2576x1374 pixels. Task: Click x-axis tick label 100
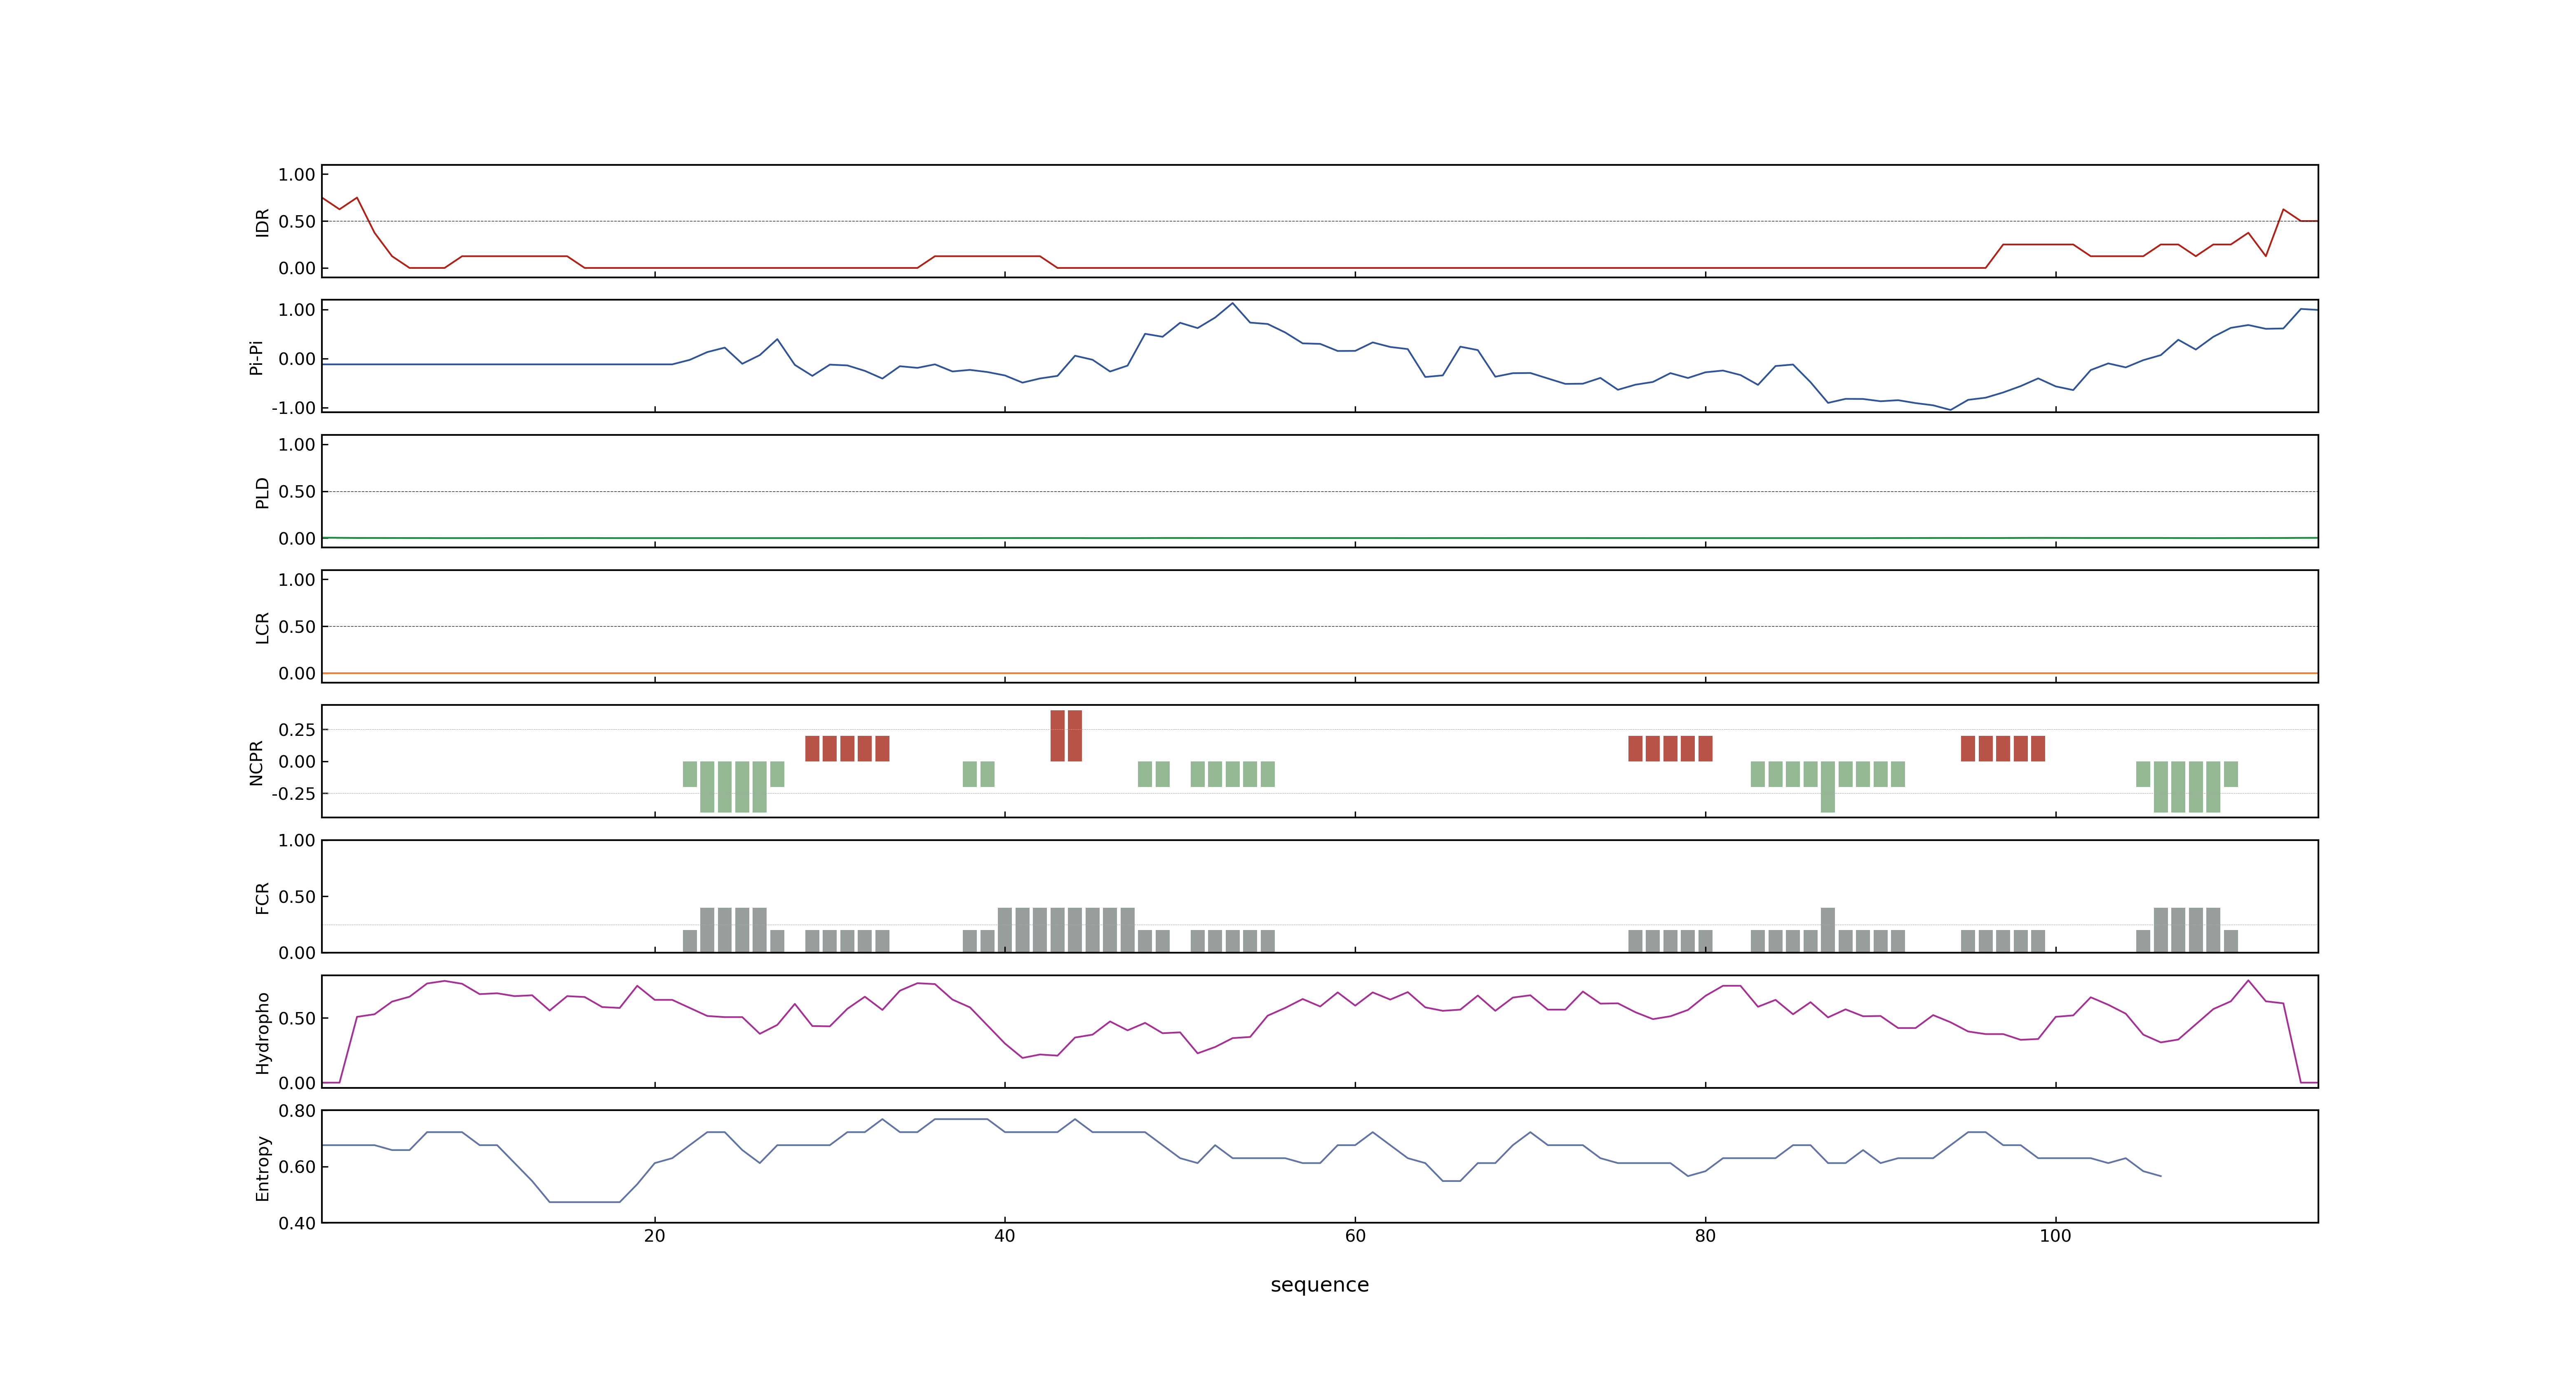coord(2055,1236)
